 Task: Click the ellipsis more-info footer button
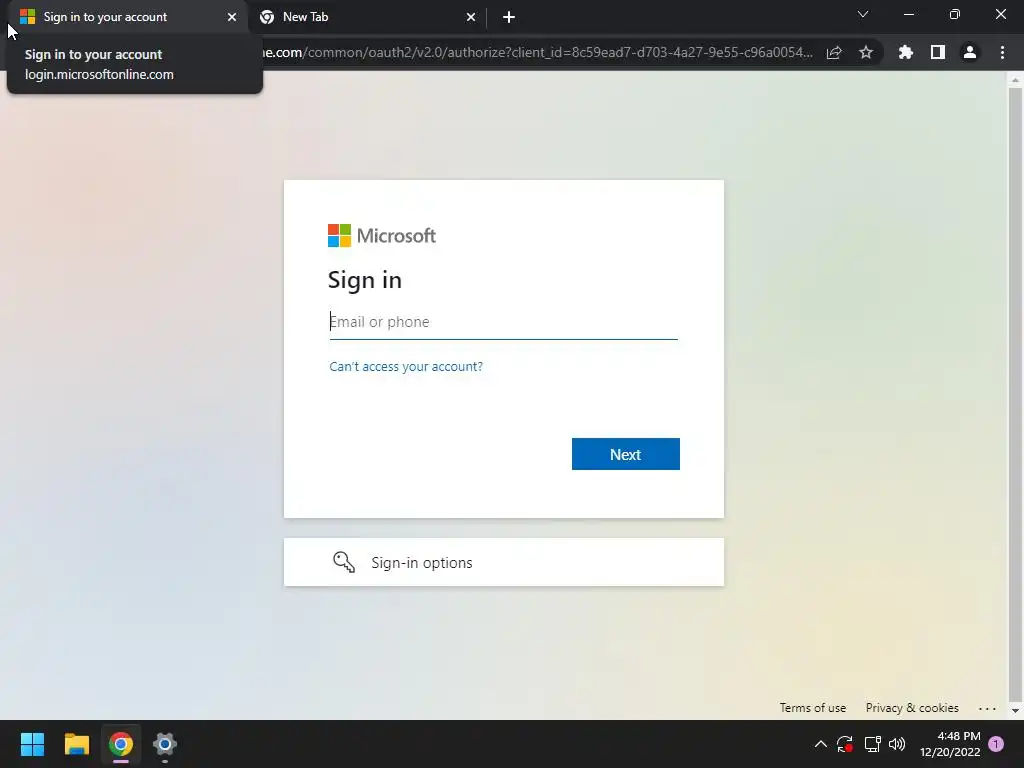click(x=987, y=708)
